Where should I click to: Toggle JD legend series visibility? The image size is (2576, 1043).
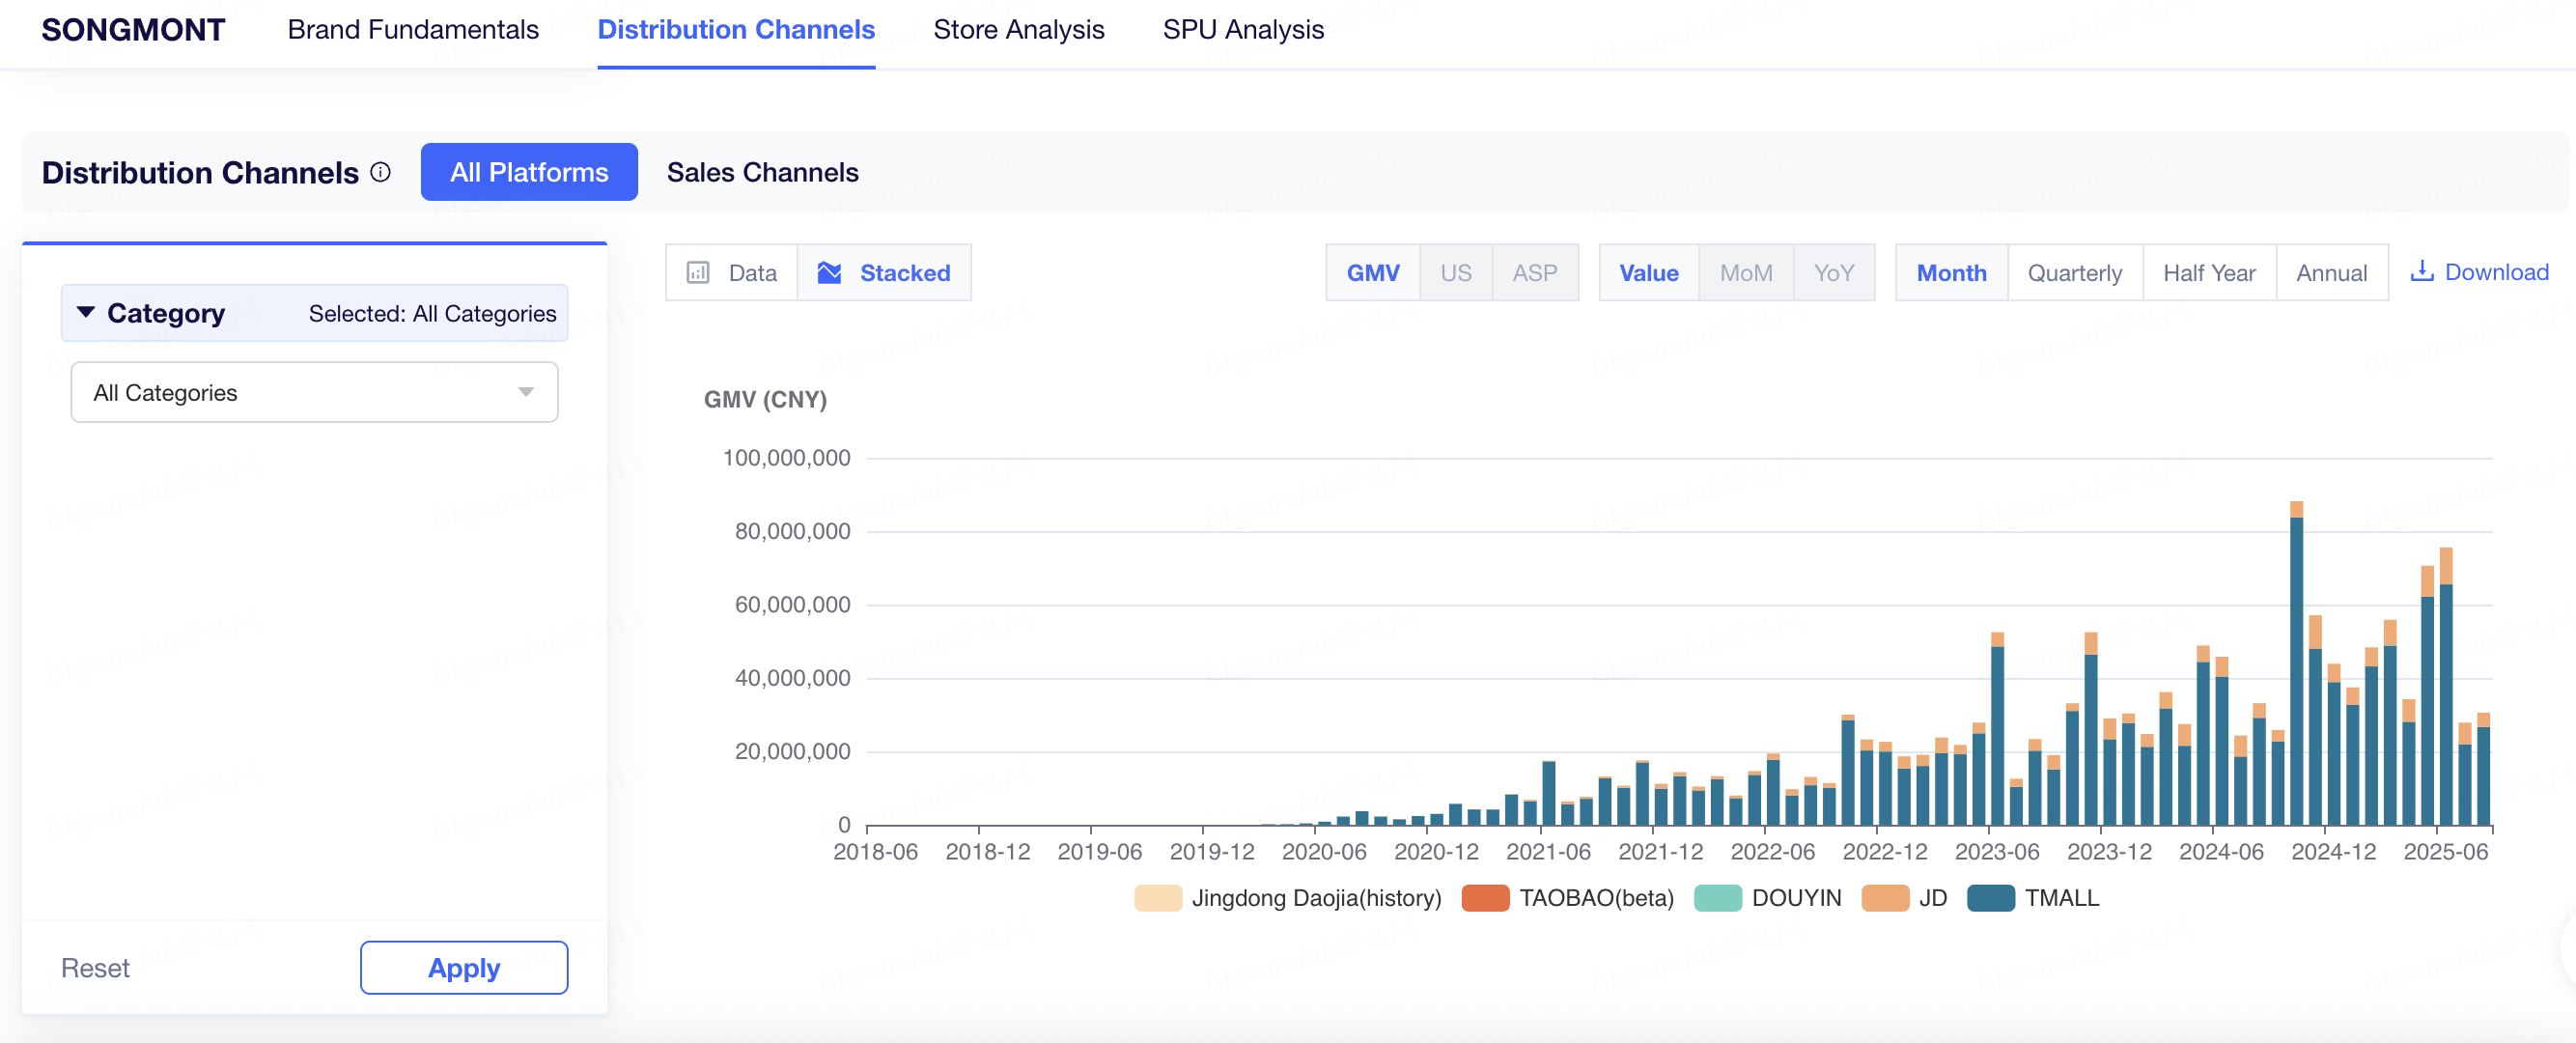click(x=1885, y=898)
